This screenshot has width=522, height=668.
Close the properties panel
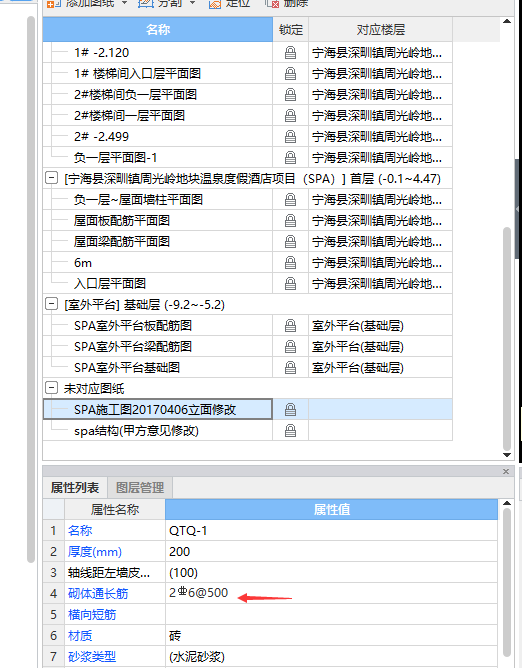506,472
